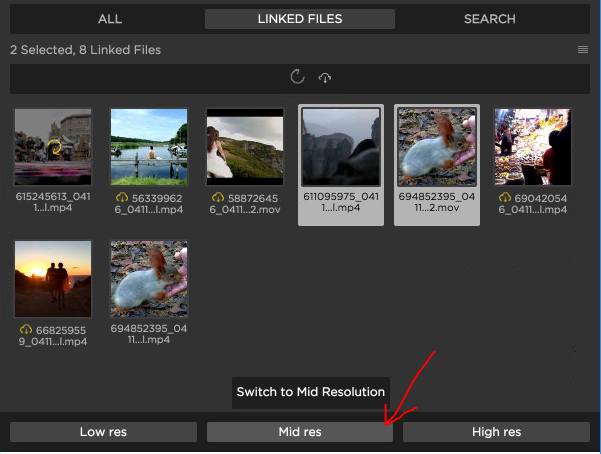Select the market stall video thumbnail
Image resolution: width=601 pixels, height=454 pixels.
click(x=533, y=147)
